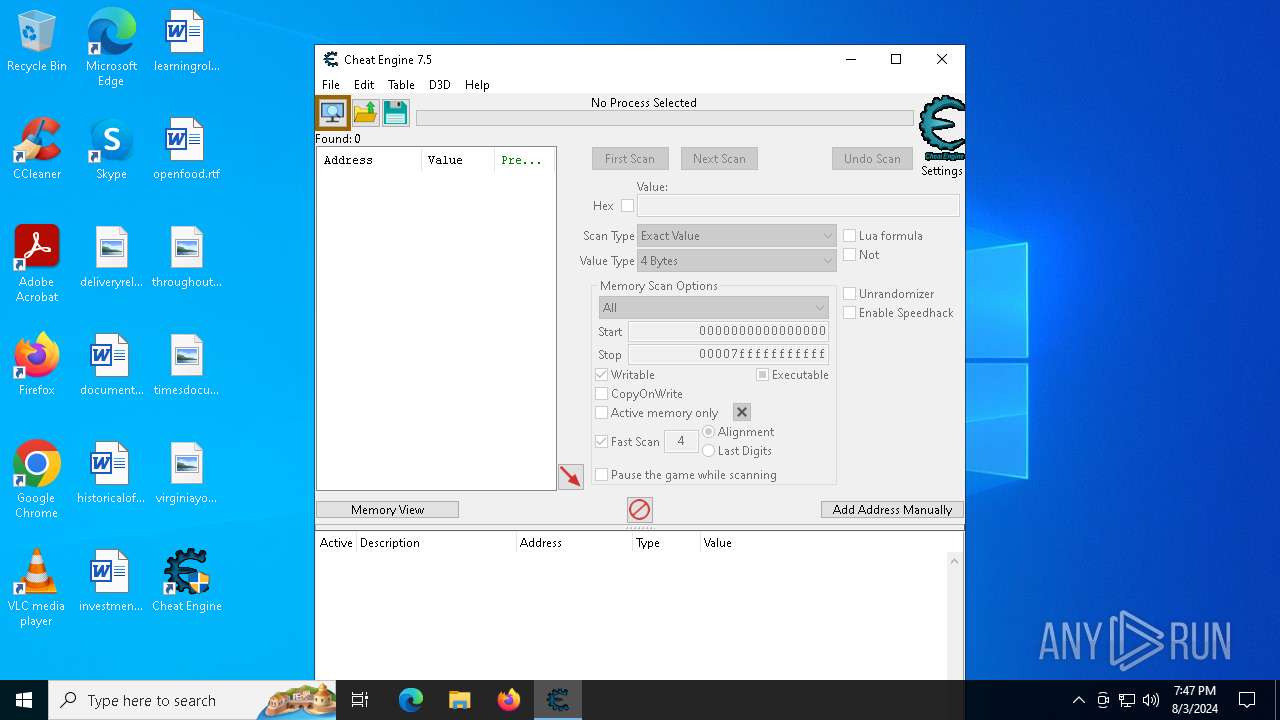Click the open cheat table folder icon
This screenshot has height=720, width=1280.
pos(365,112)
